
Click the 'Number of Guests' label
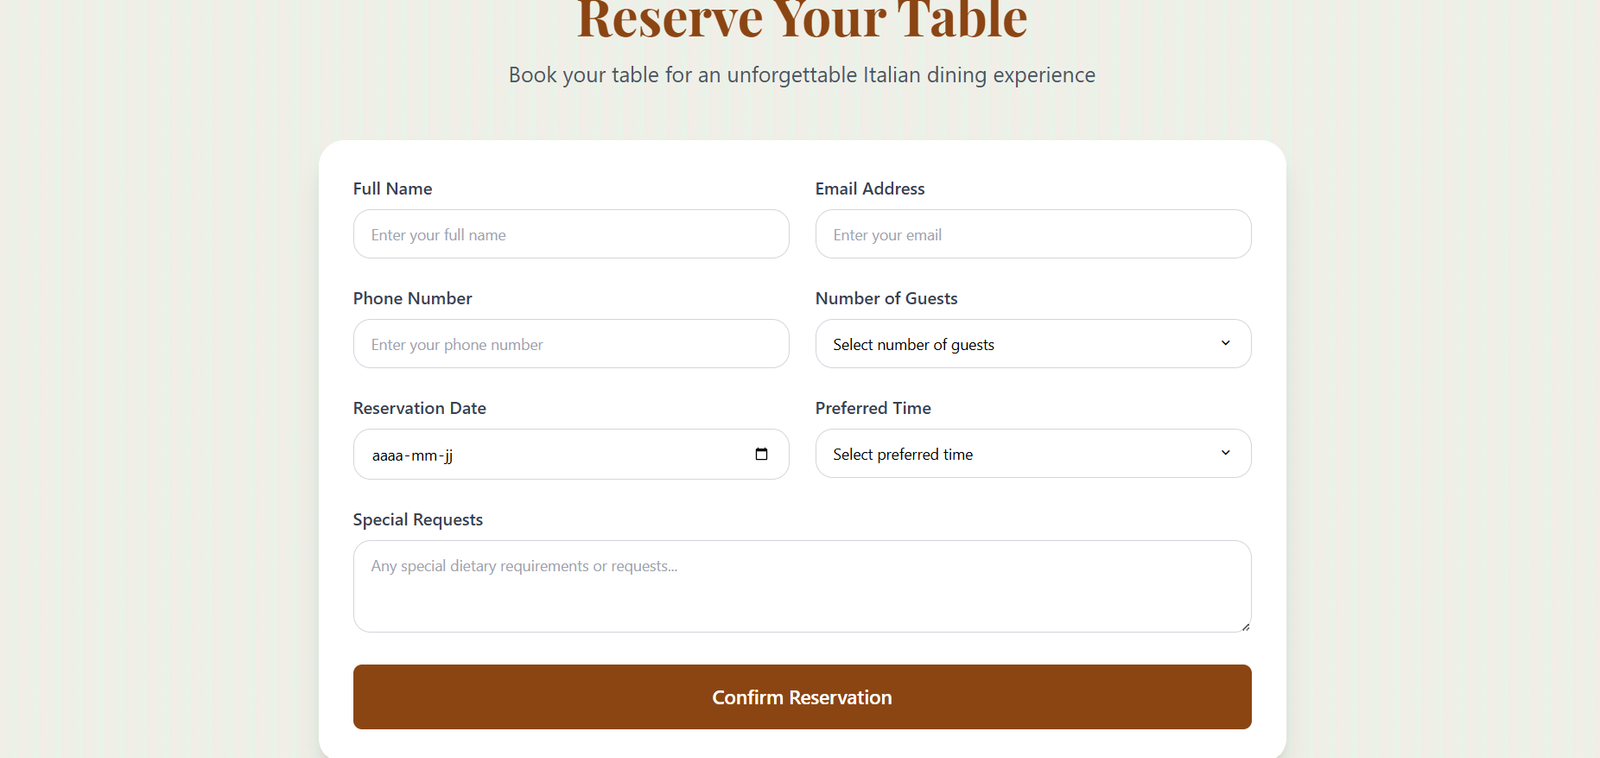pos(886,299)
